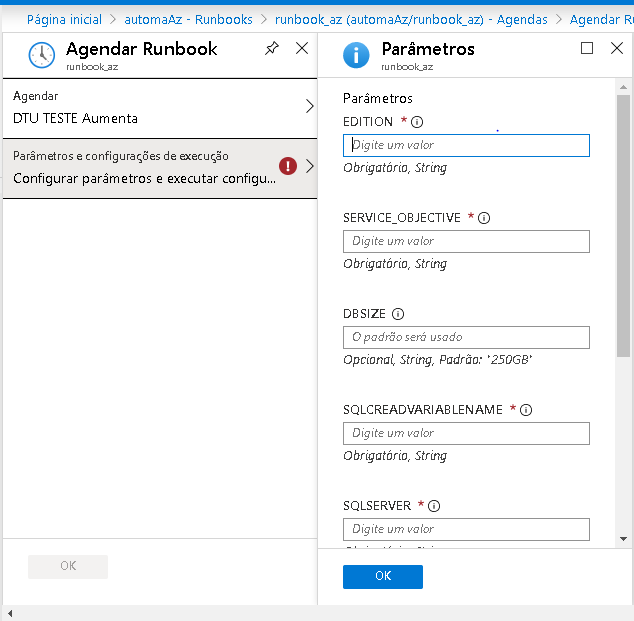This screenshot has height=621, width=634.
Task: Click the Parâmetros vertical scrollbar down arrow
Action: pyautogui.click(x=623, y=538)
